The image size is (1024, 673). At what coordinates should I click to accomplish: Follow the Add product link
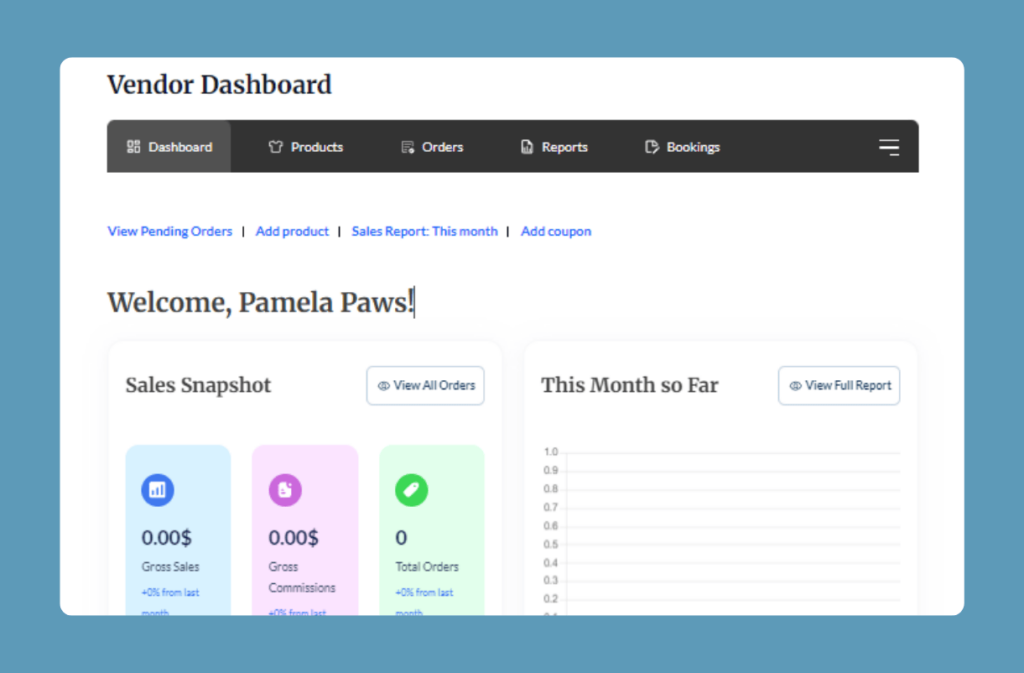point(292,231)
